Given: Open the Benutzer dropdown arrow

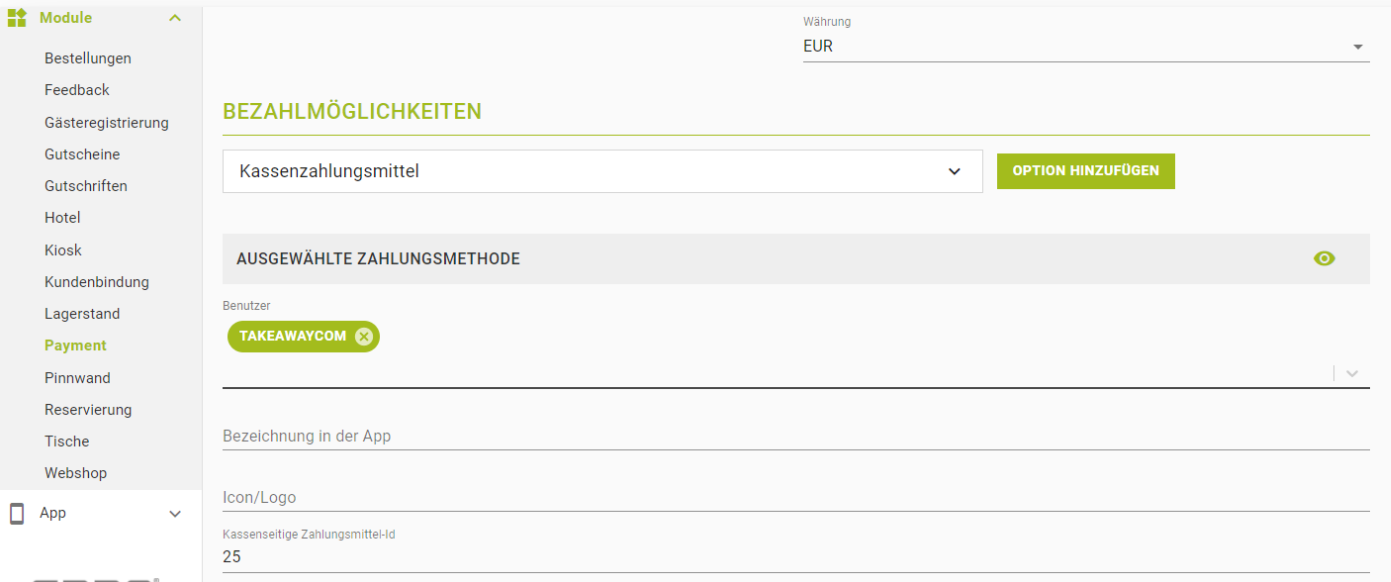Looking at the screenshot, I should coord(1352,373).
